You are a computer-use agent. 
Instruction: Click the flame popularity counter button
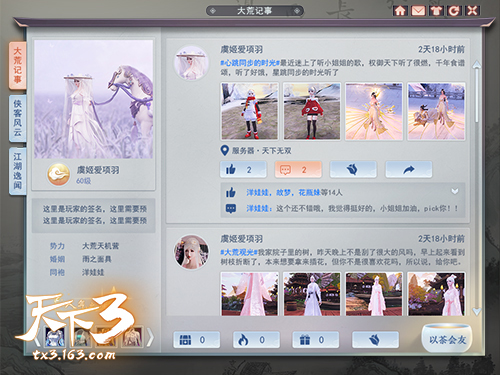tap(256, 340)
